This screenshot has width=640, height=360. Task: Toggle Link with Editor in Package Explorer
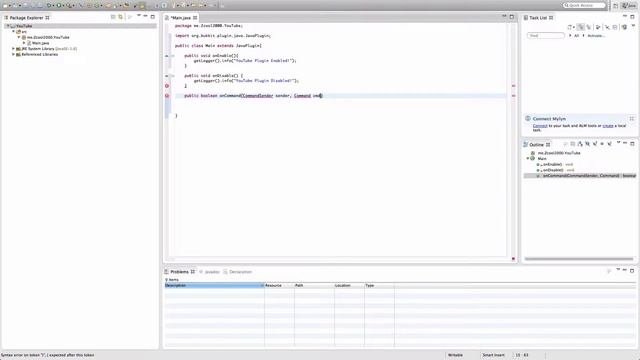click(120, 17)
